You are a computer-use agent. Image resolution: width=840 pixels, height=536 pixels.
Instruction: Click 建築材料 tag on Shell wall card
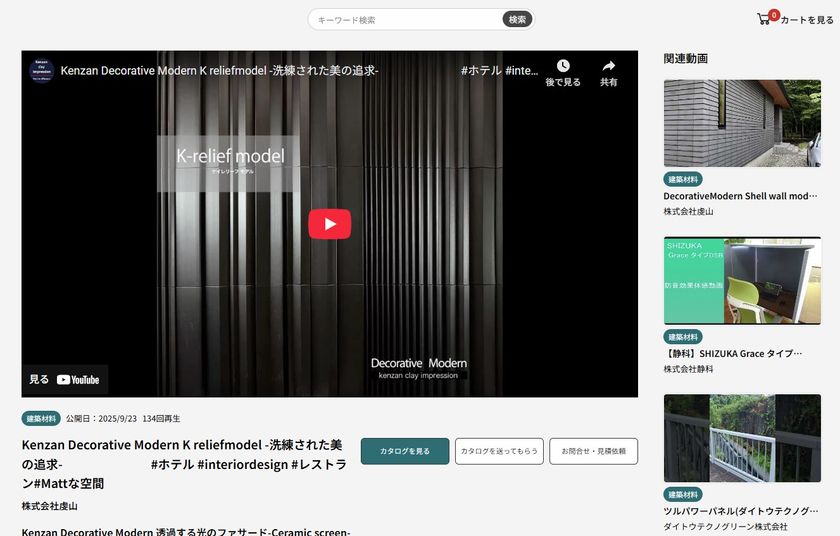coord(683,179)
